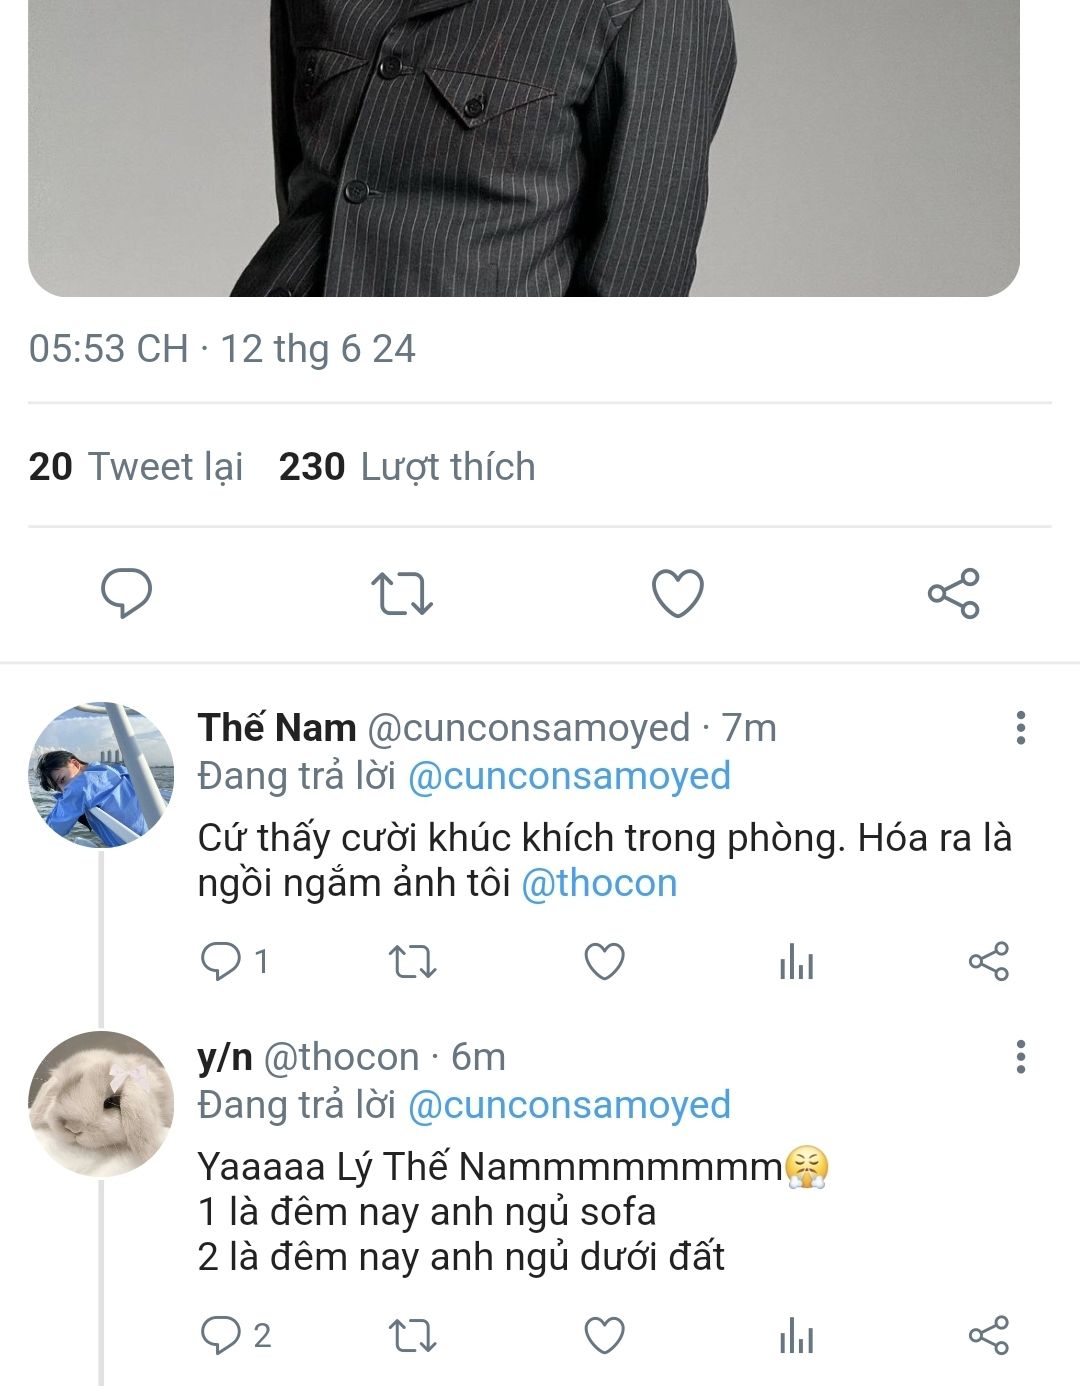Open more options on y/n's reply

coord(1020,1057)
